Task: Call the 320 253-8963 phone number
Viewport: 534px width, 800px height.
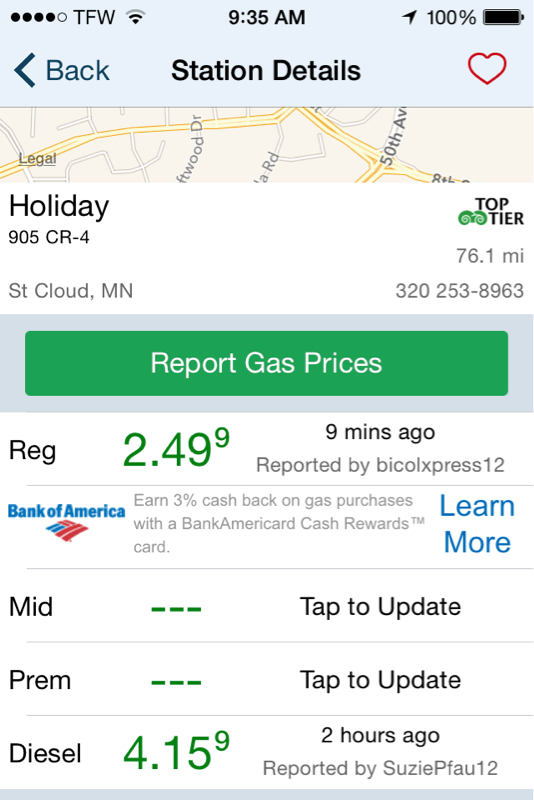Action: [x=460, y=291]
